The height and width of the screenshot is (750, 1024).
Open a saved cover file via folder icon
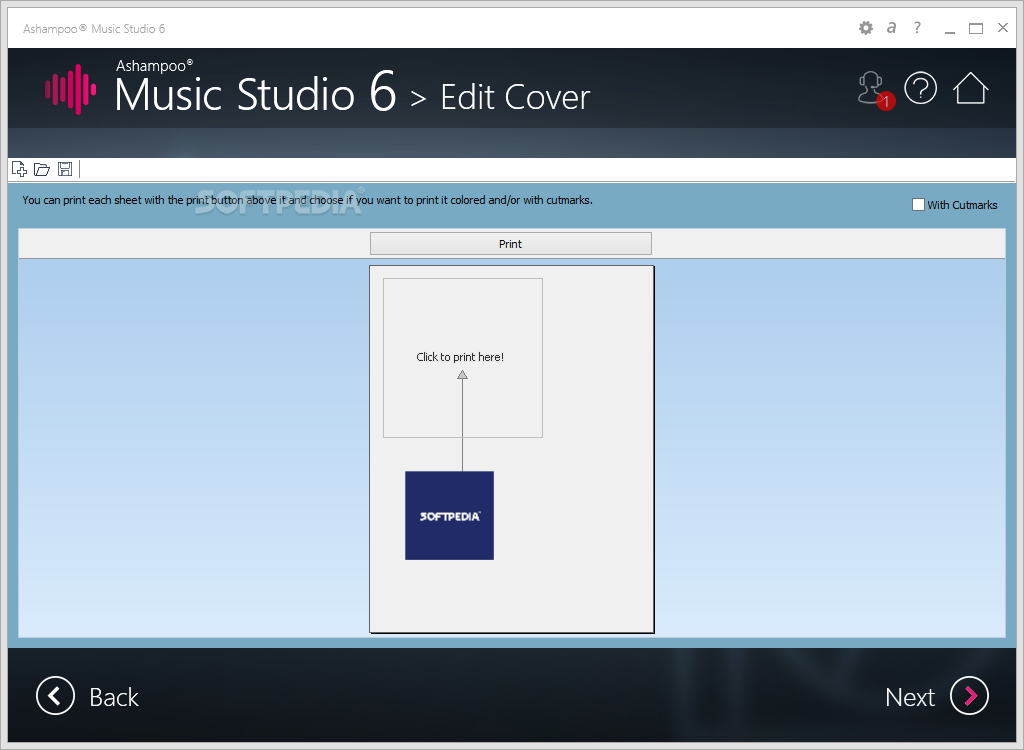(x=42, y=169)
